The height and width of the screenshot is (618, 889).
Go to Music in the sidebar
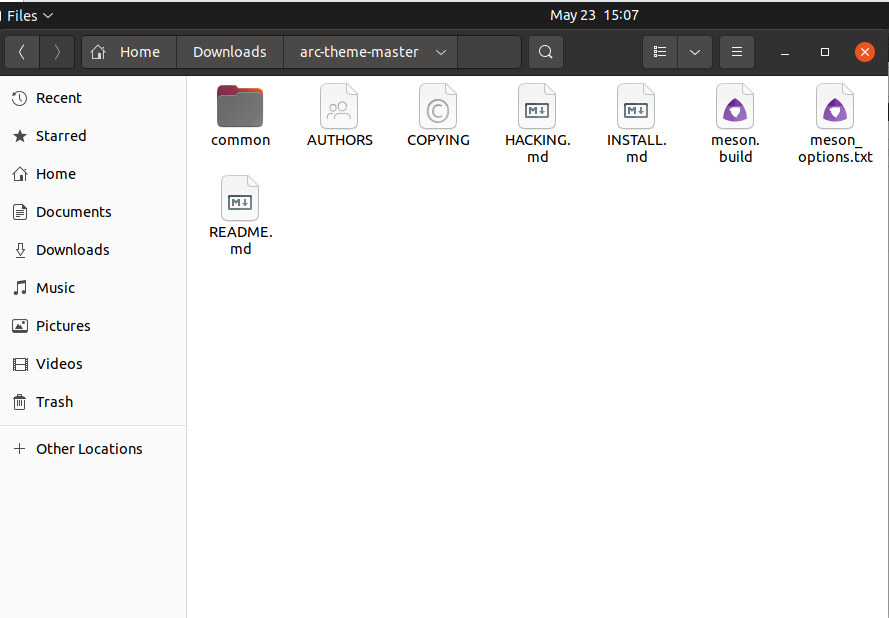94,288
